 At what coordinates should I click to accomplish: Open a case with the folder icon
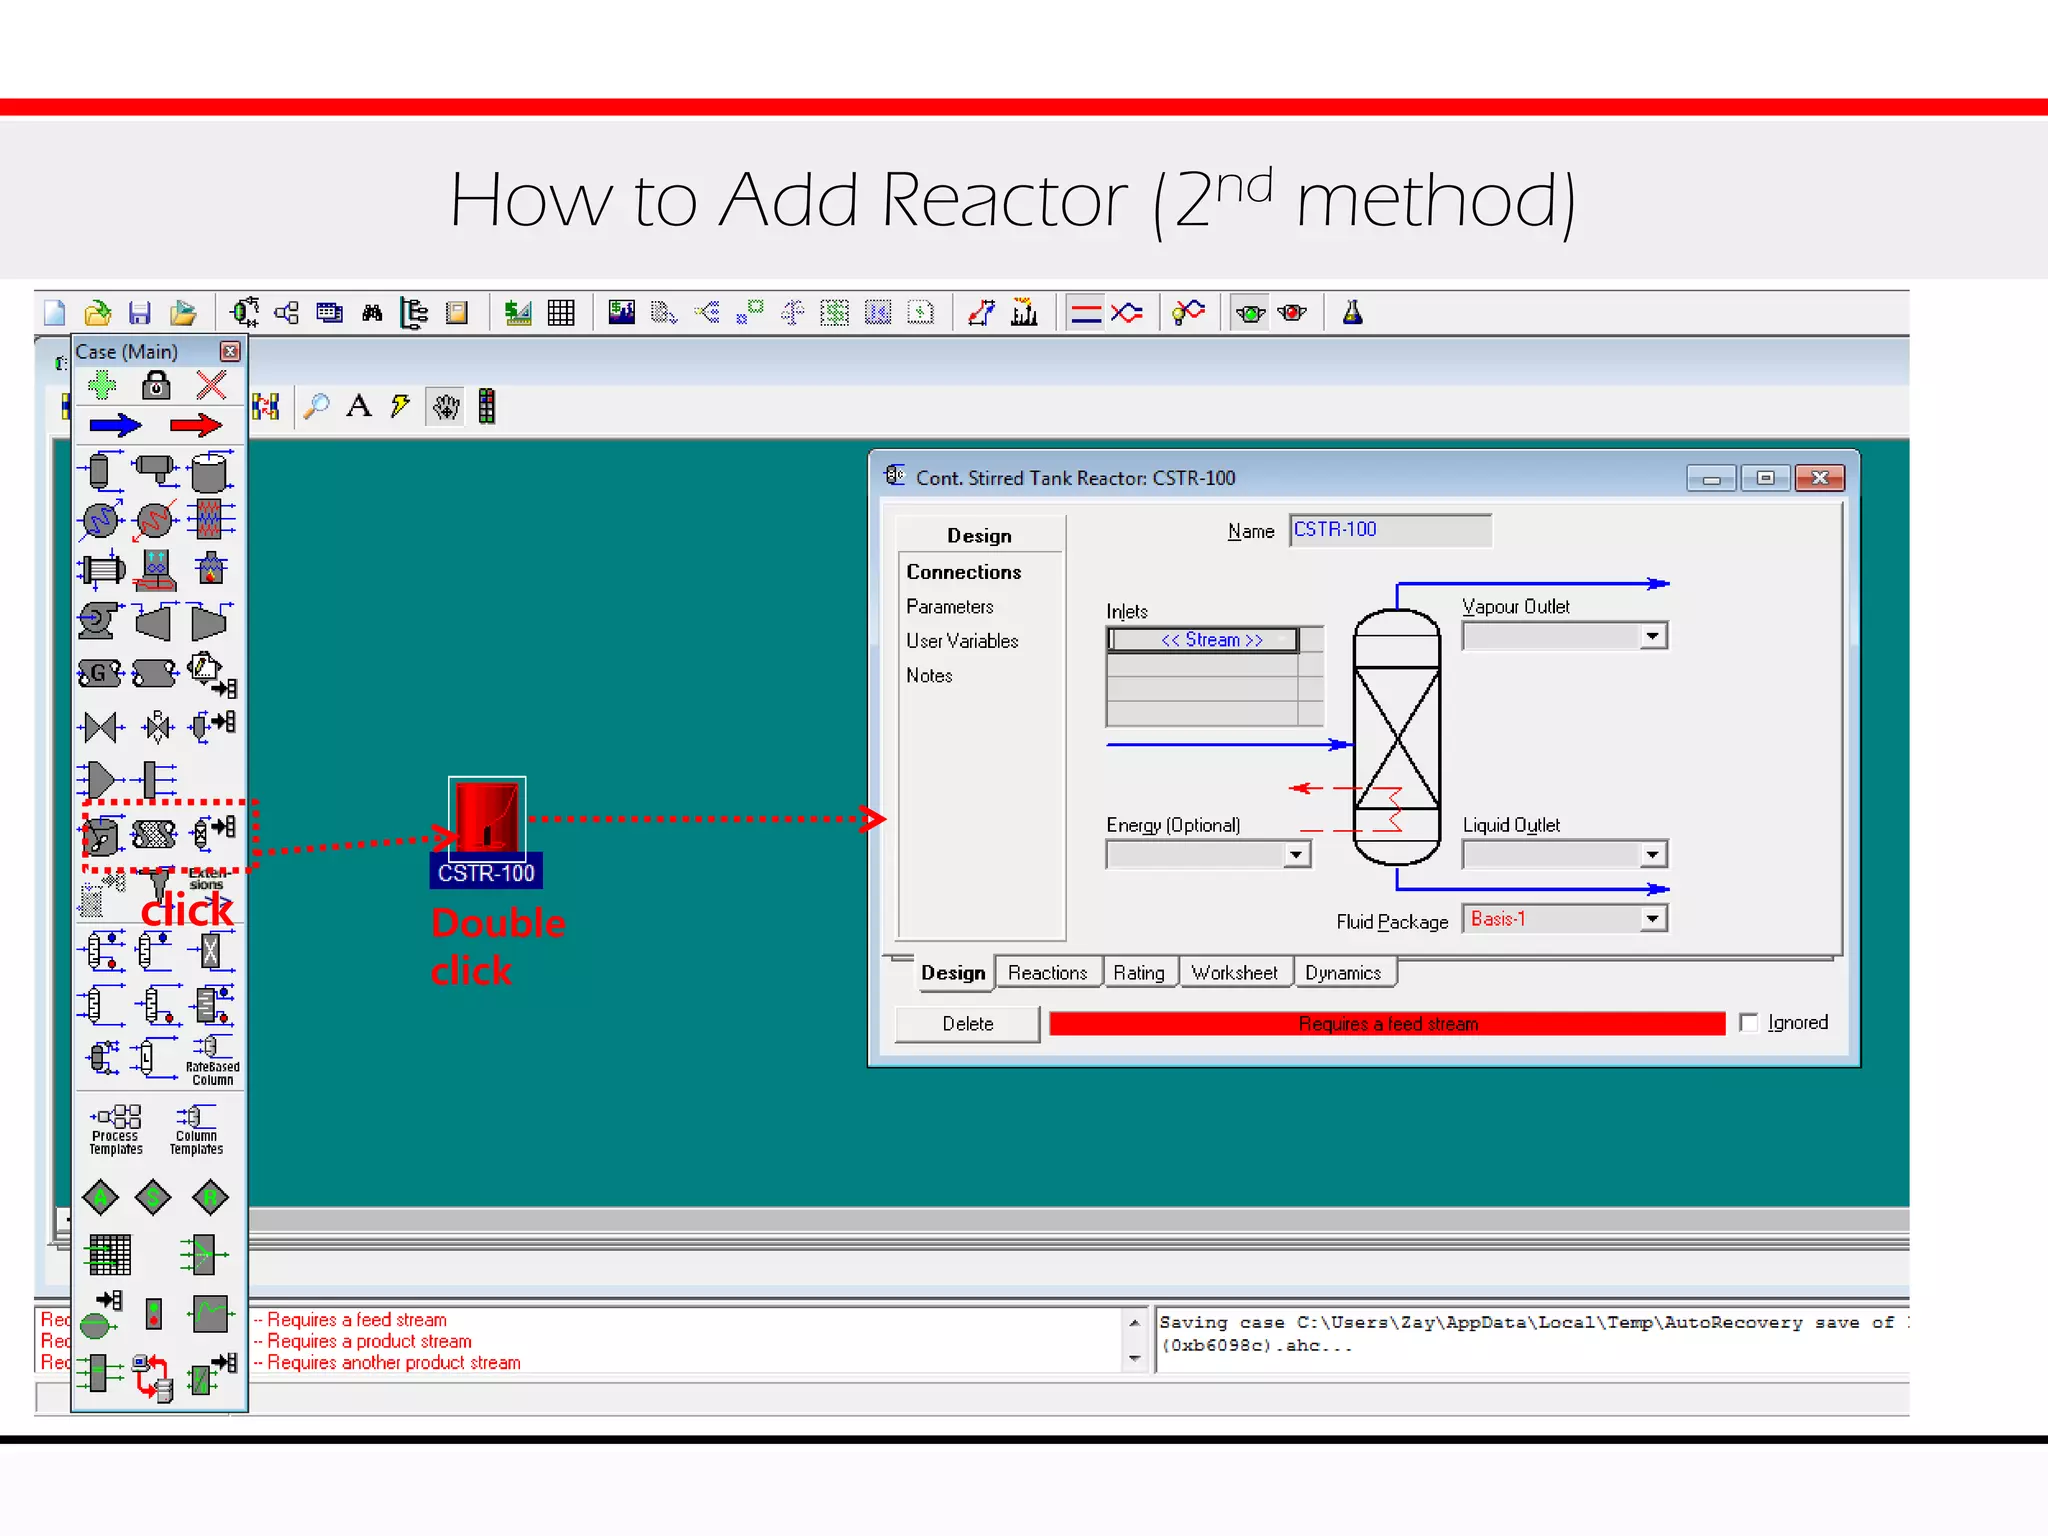[97, 313]
